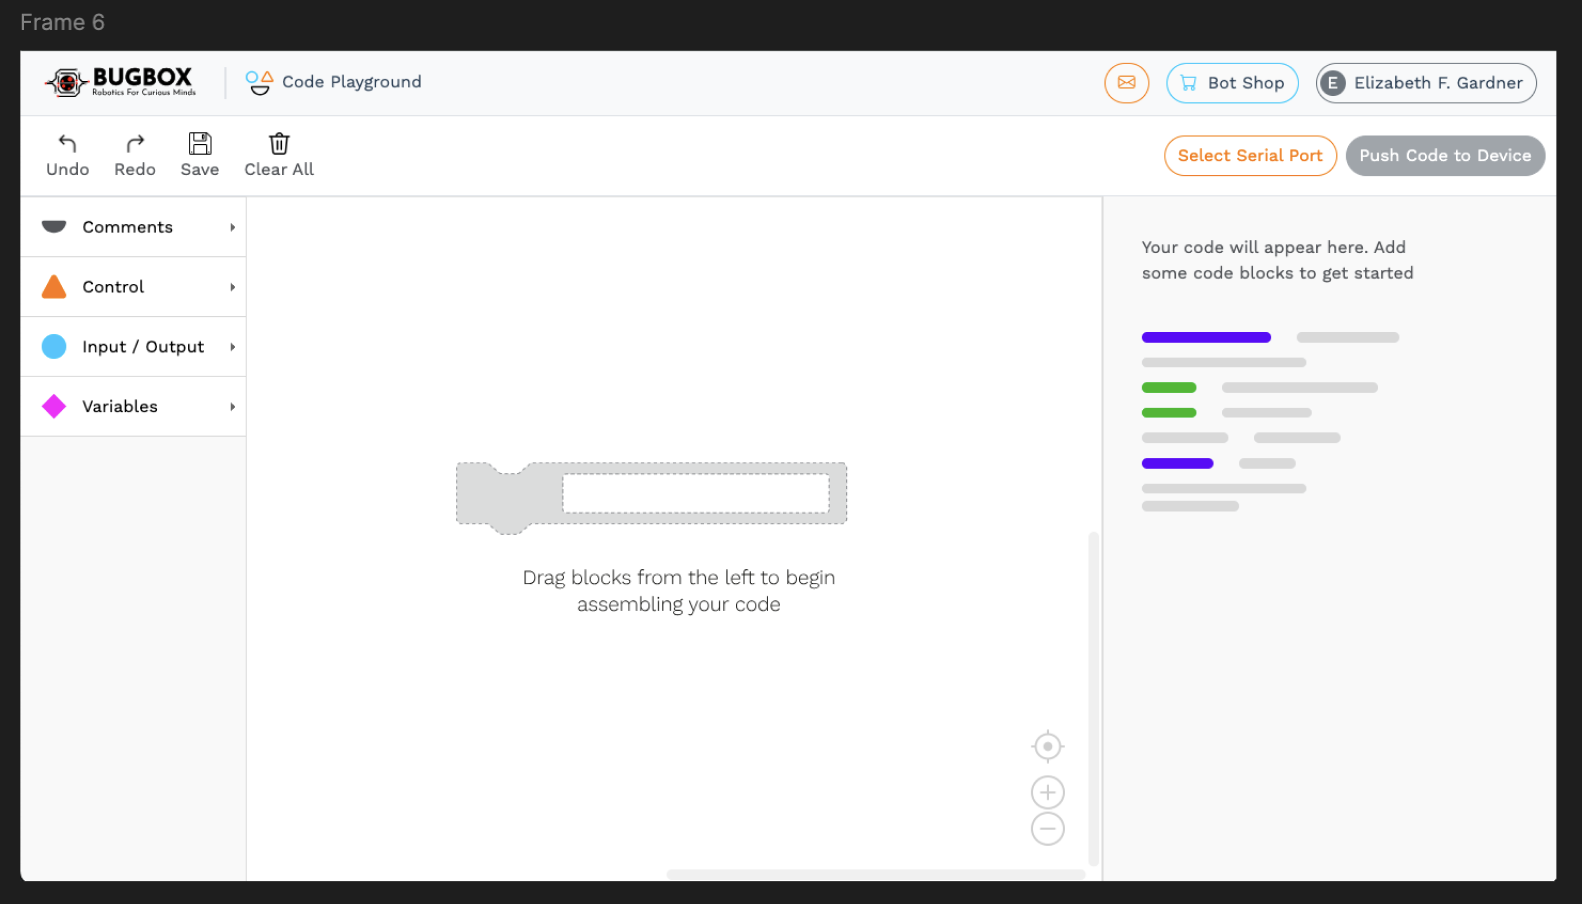Center the workspace with the crosshair icon

[1047, 746]
